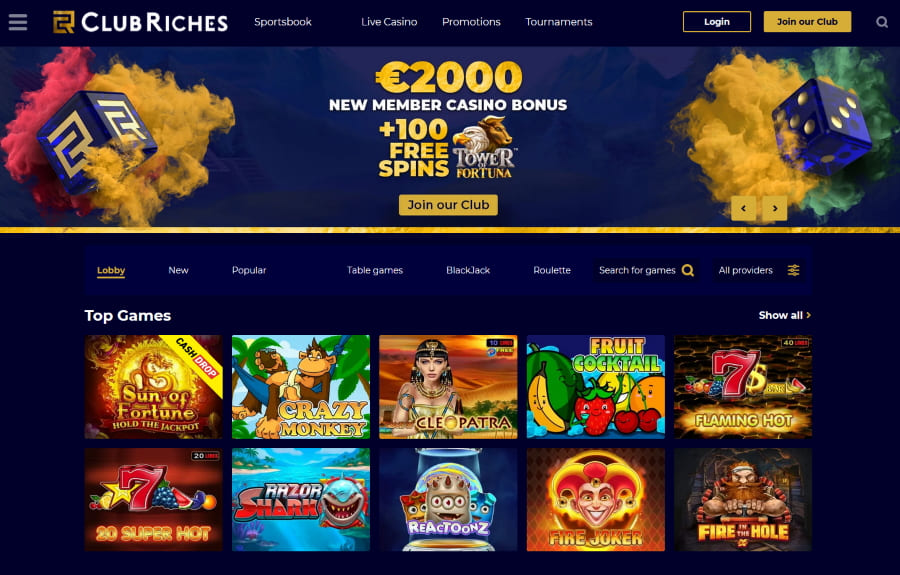Click the Club Riches logo
The image size is (900, 575).
pos(141,22)
